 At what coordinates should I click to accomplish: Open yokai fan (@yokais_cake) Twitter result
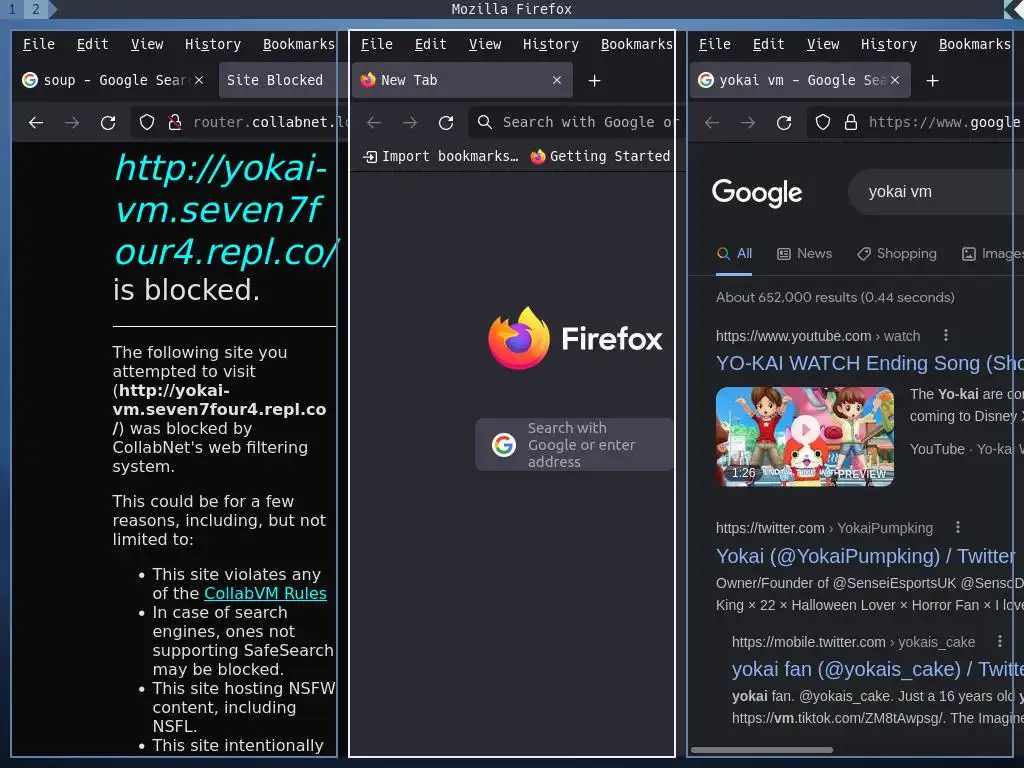click(877, 669)
